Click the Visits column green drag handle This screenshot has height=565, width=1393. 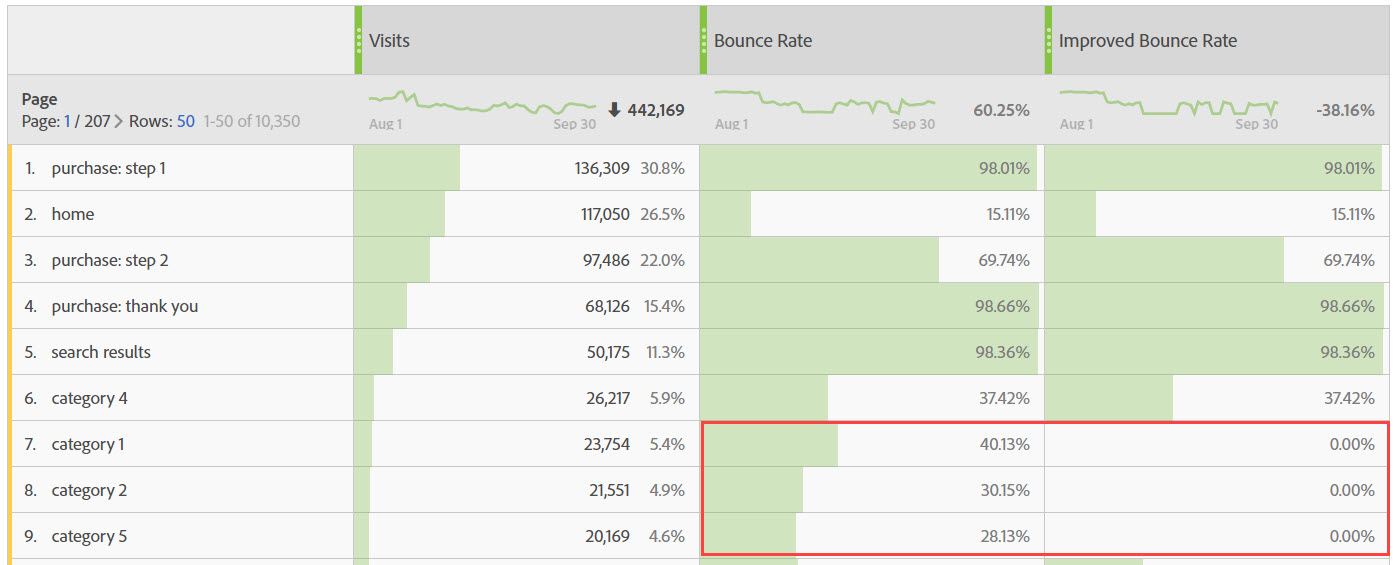[x=358, y=41]
